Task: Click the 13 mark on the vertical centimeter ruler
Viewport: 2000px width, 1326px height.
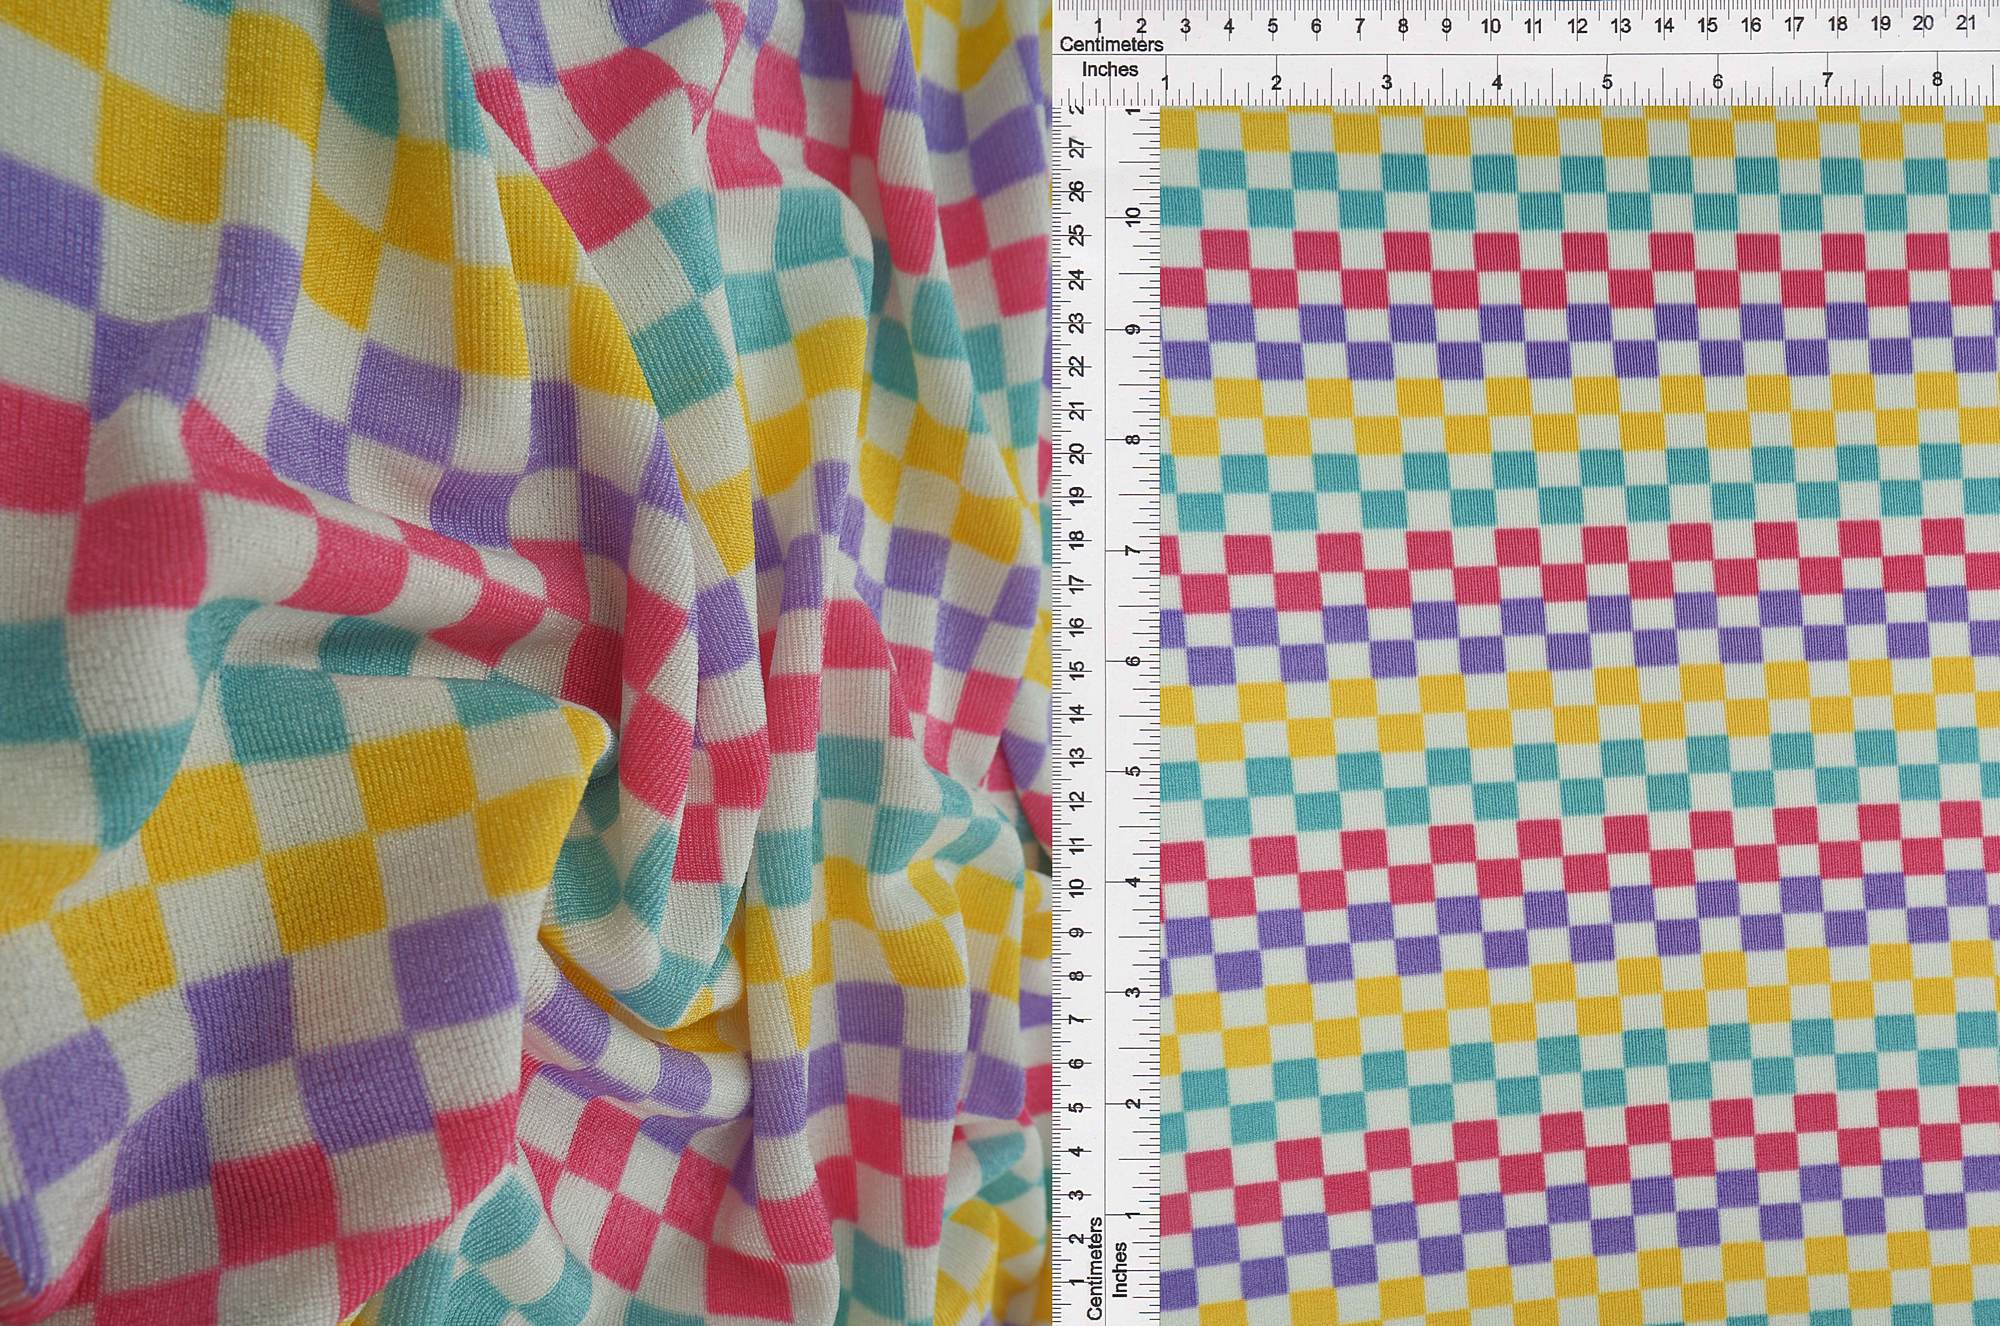Action: tap(1077, 756)
